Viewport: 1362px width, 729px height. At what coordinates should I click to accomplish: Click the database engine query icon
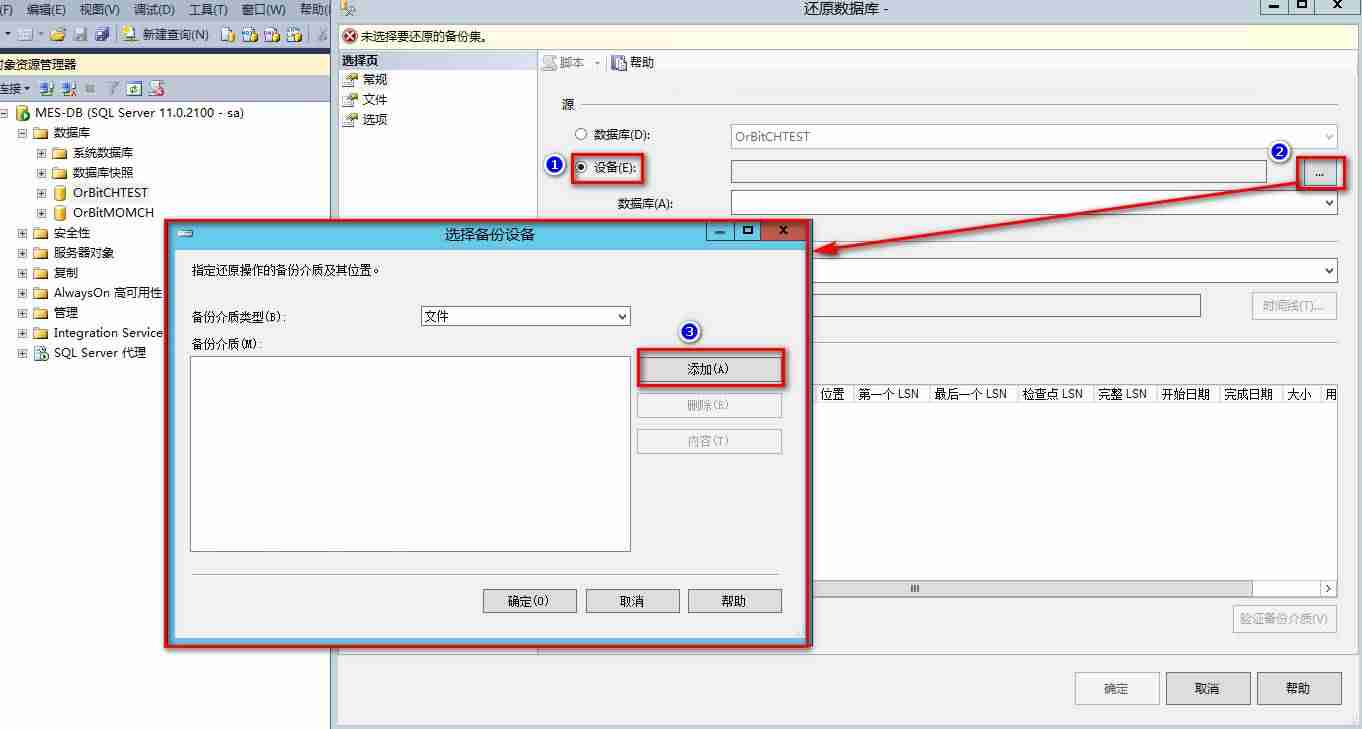(228, 34)
